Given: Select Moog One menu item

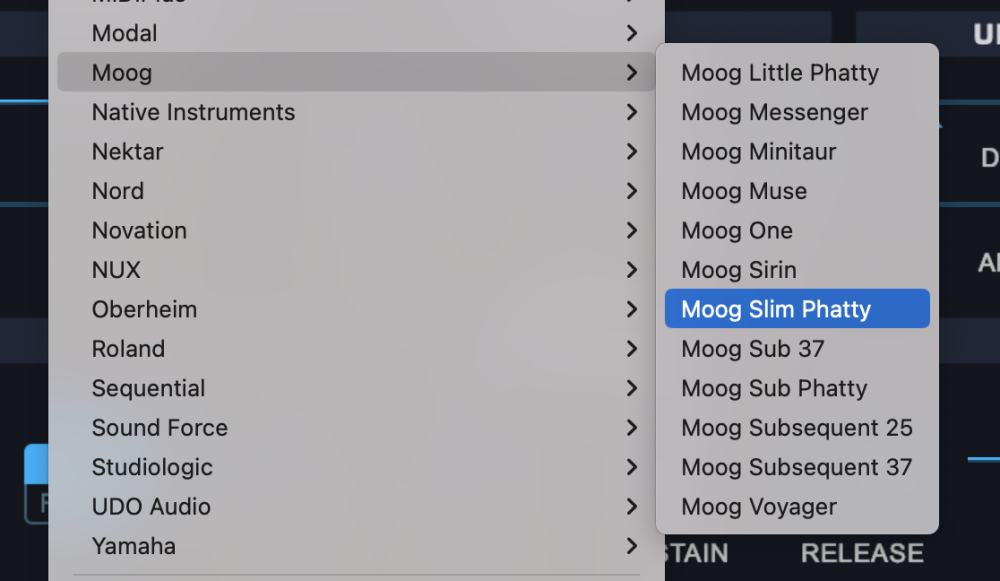Looking at the screenshot, I should click(x=736, y=231).
